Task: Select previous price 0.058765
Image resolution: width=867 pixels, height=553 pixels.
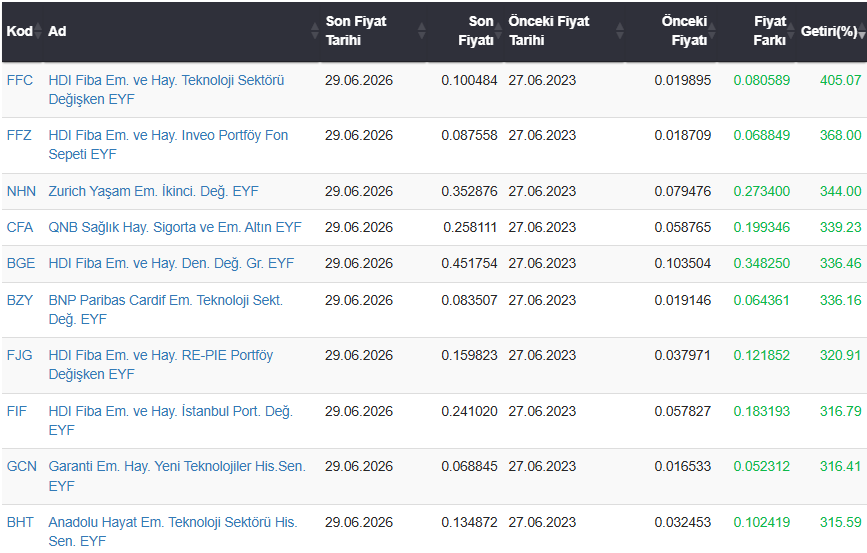Action: coord(683,227)
